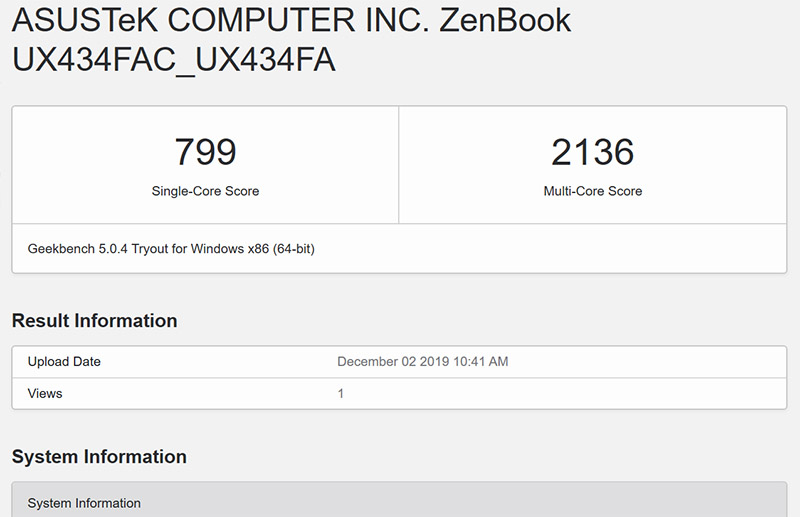
Task: Click the Upload Date row label
Action: click(x=64, y=362)
